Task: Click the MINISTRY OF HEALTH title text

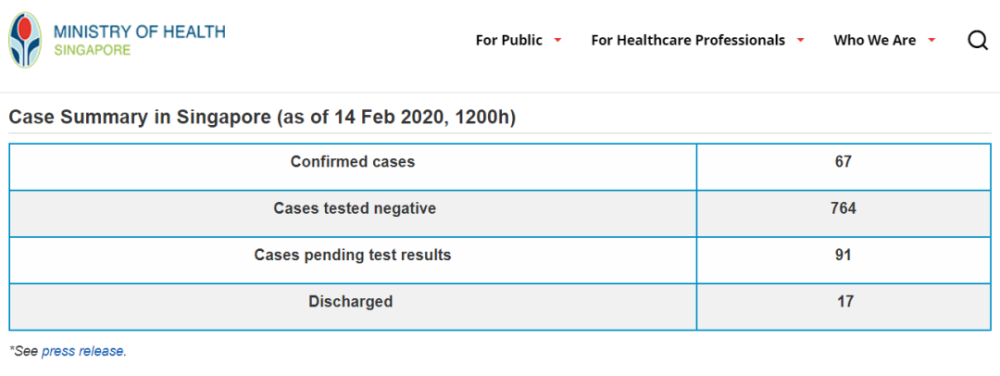Action: (x=139, y=32)
